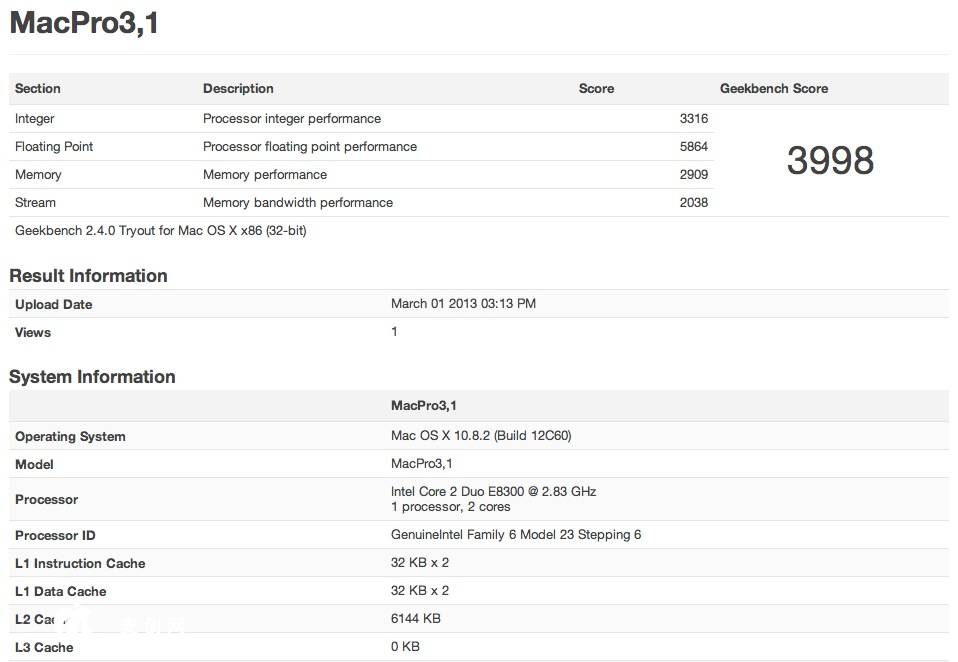The height and width of the screenshot is (662, 958).
Task: Click the Integer section row label
Action: click(35, 119)
